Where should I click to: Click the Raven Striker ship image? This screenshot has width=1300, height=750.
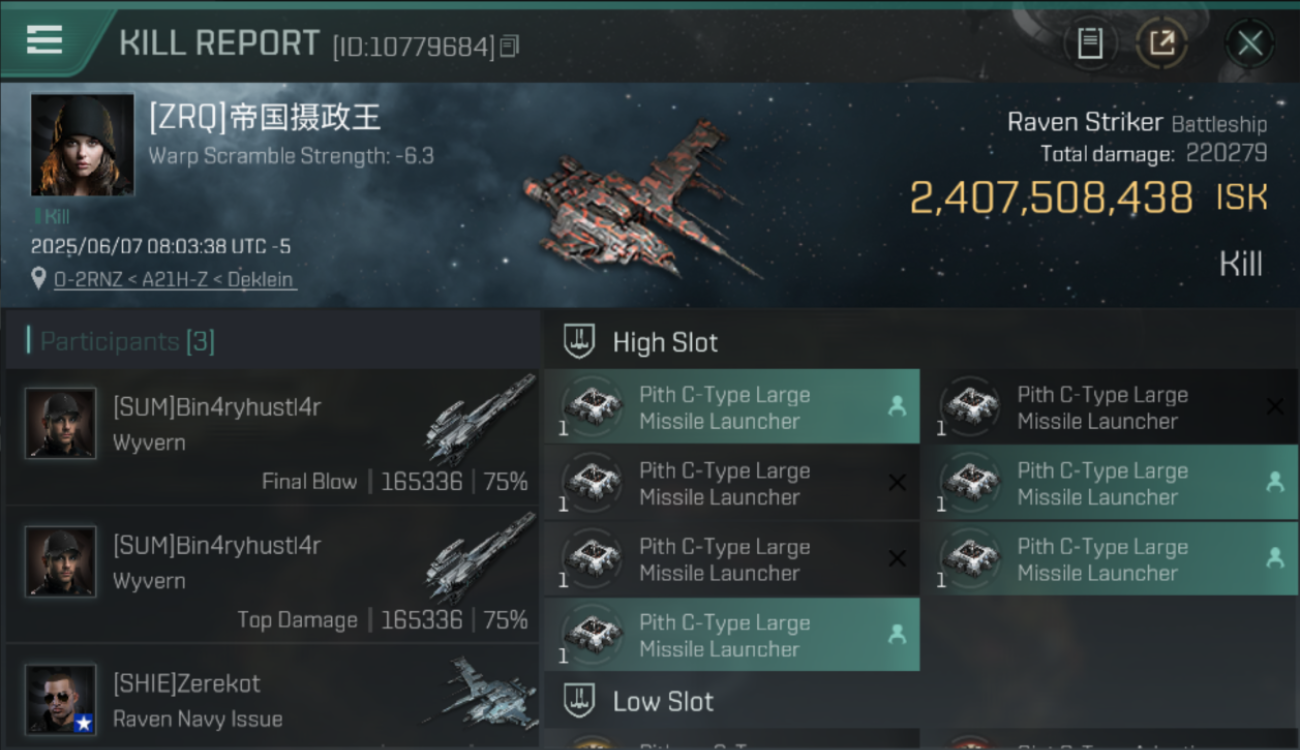pyautogui.click(x=640, y=200)
